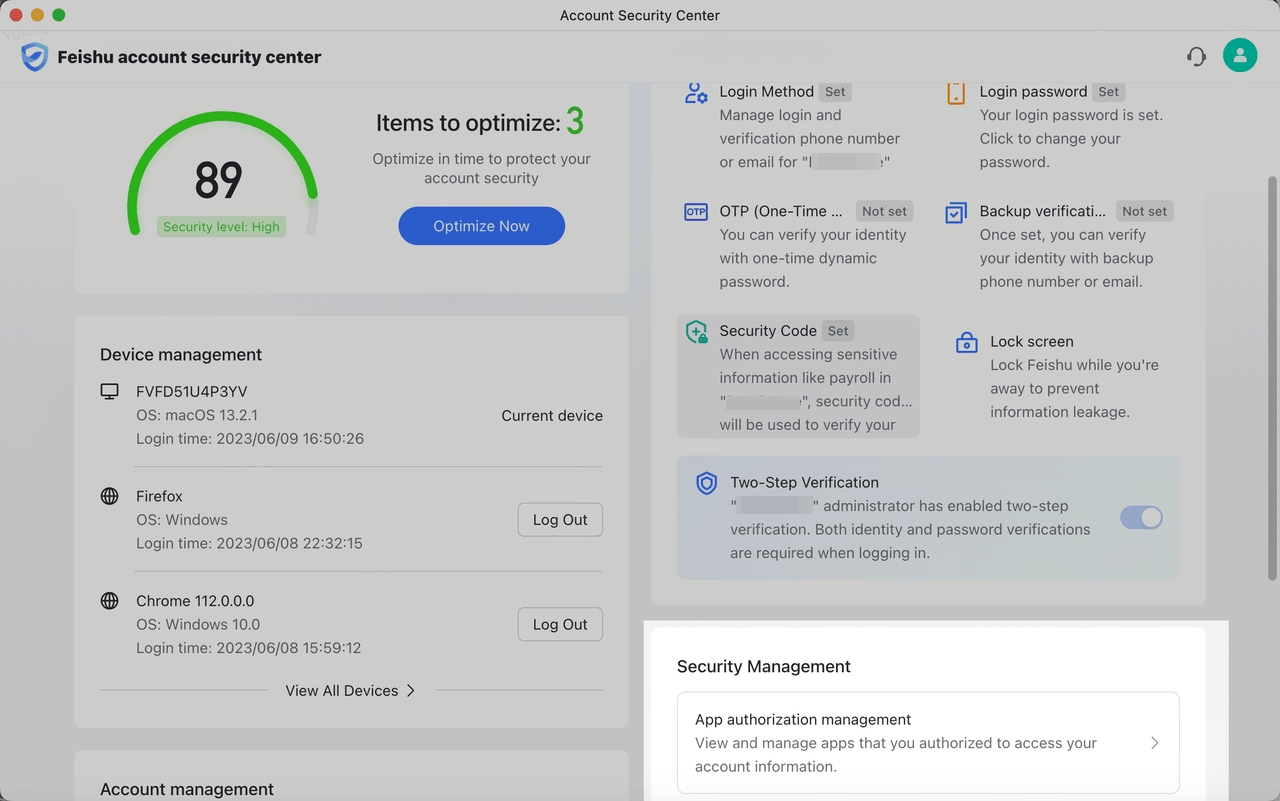Image resolution: width=1280 pixels, height=801 pixels.
Task: Open the account avatar menu
Action: tap(1240, 55)
